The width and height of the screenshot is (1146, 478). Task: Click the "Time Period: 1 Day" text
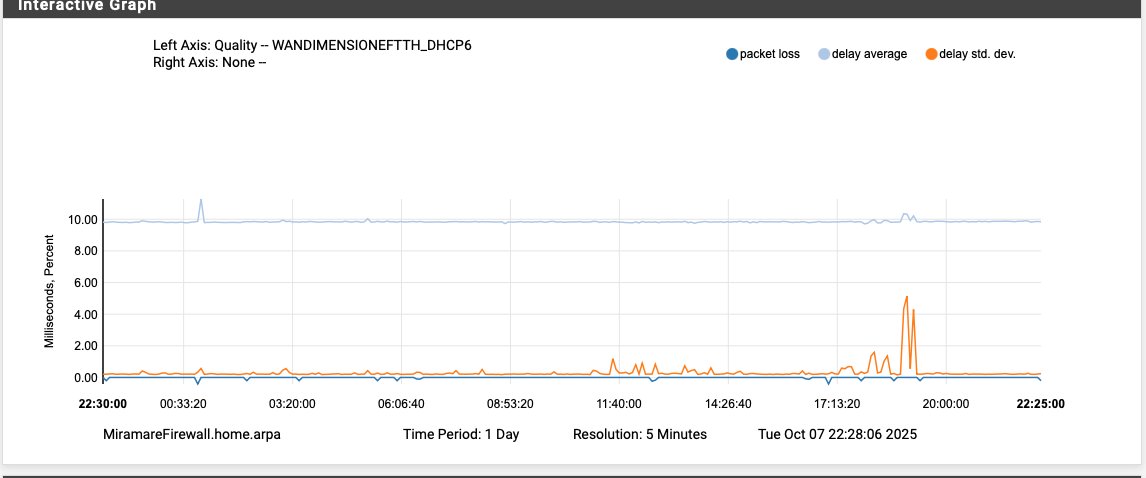tap(461, 435)
